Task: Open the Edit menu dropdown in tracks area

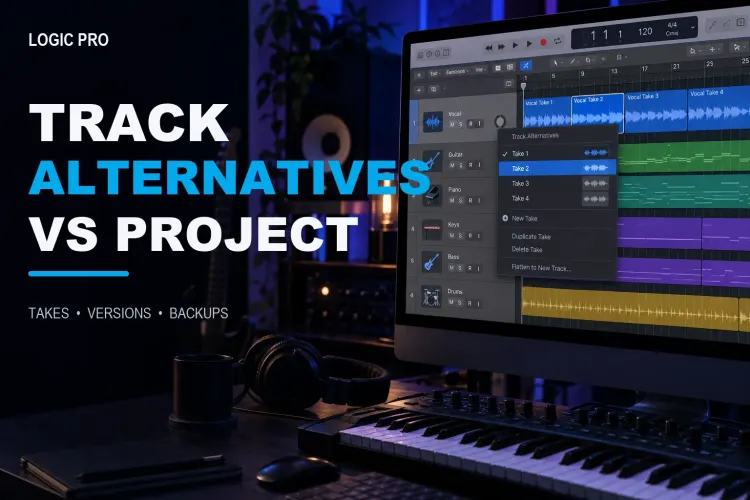Action: [x=435, y=74]
